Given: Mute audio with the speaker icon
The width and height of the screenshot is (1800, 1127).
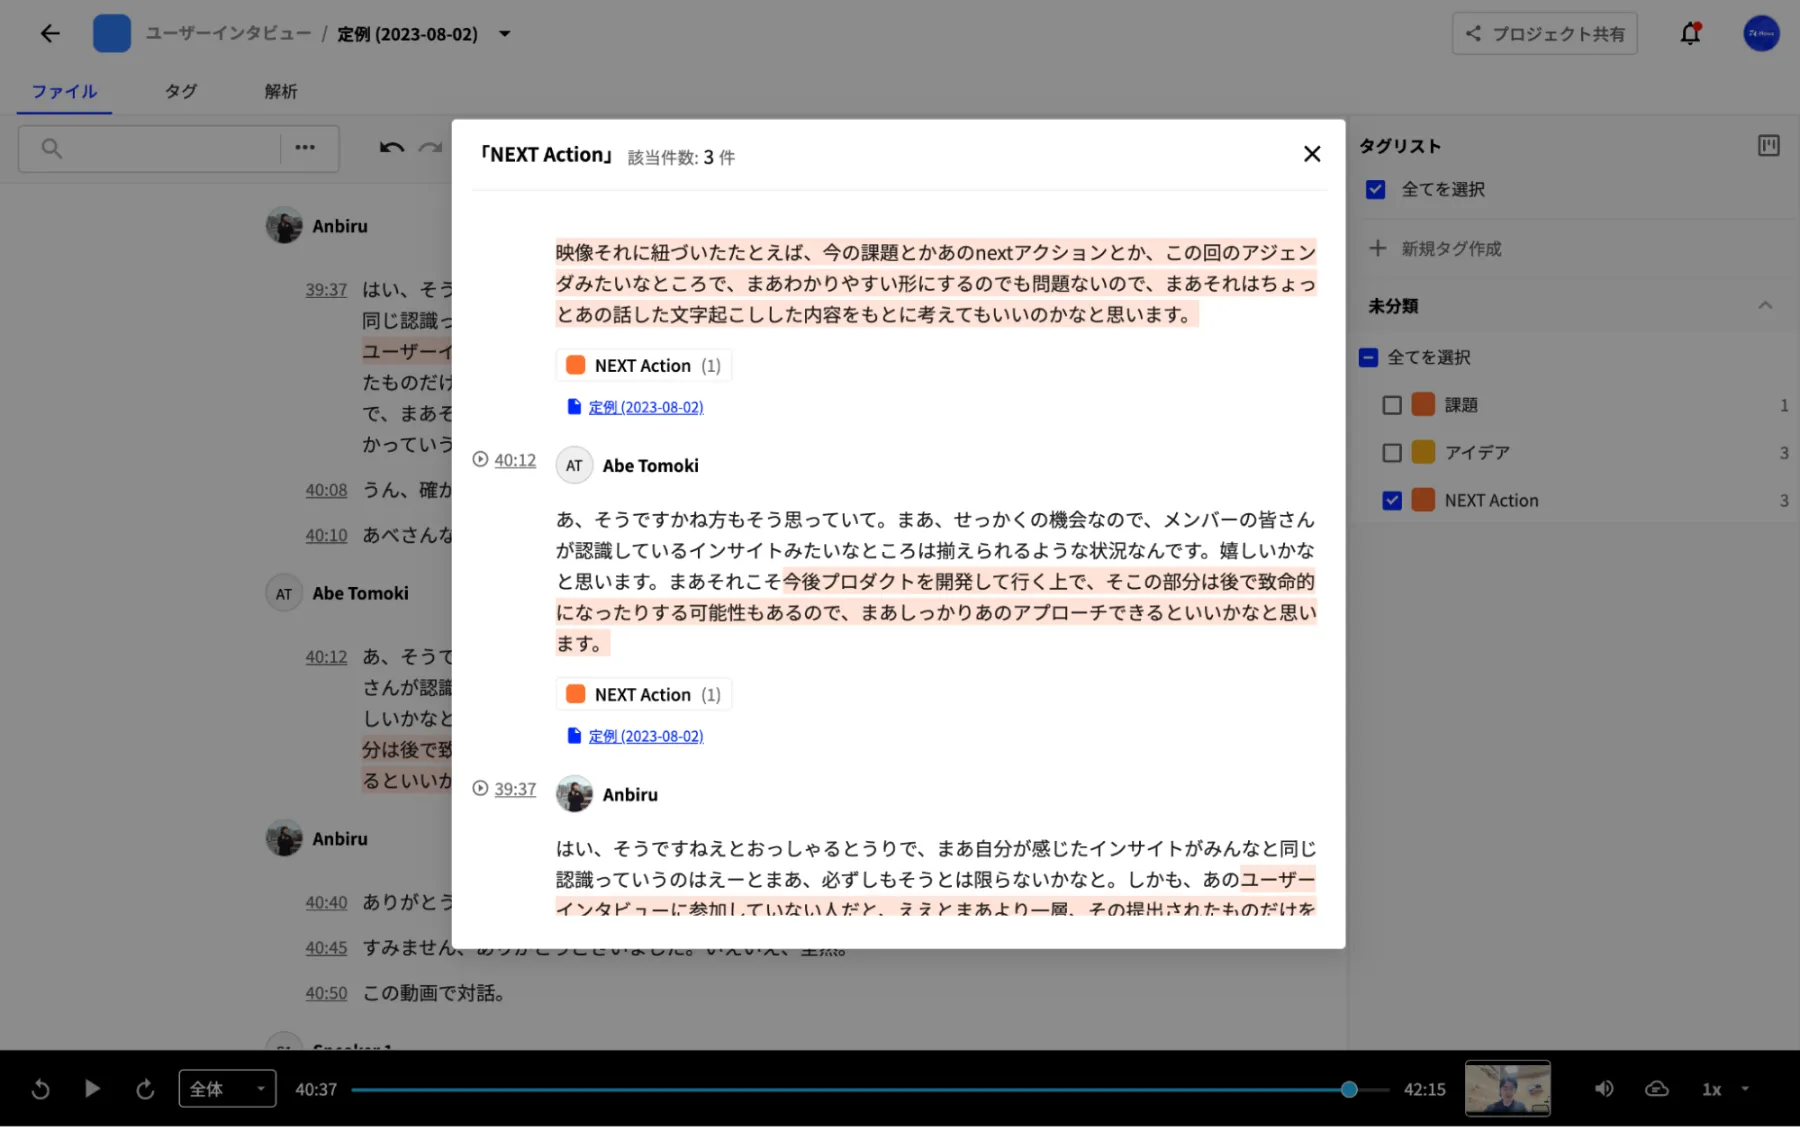Looking at the screenshot, I should pos(1604,1089).
